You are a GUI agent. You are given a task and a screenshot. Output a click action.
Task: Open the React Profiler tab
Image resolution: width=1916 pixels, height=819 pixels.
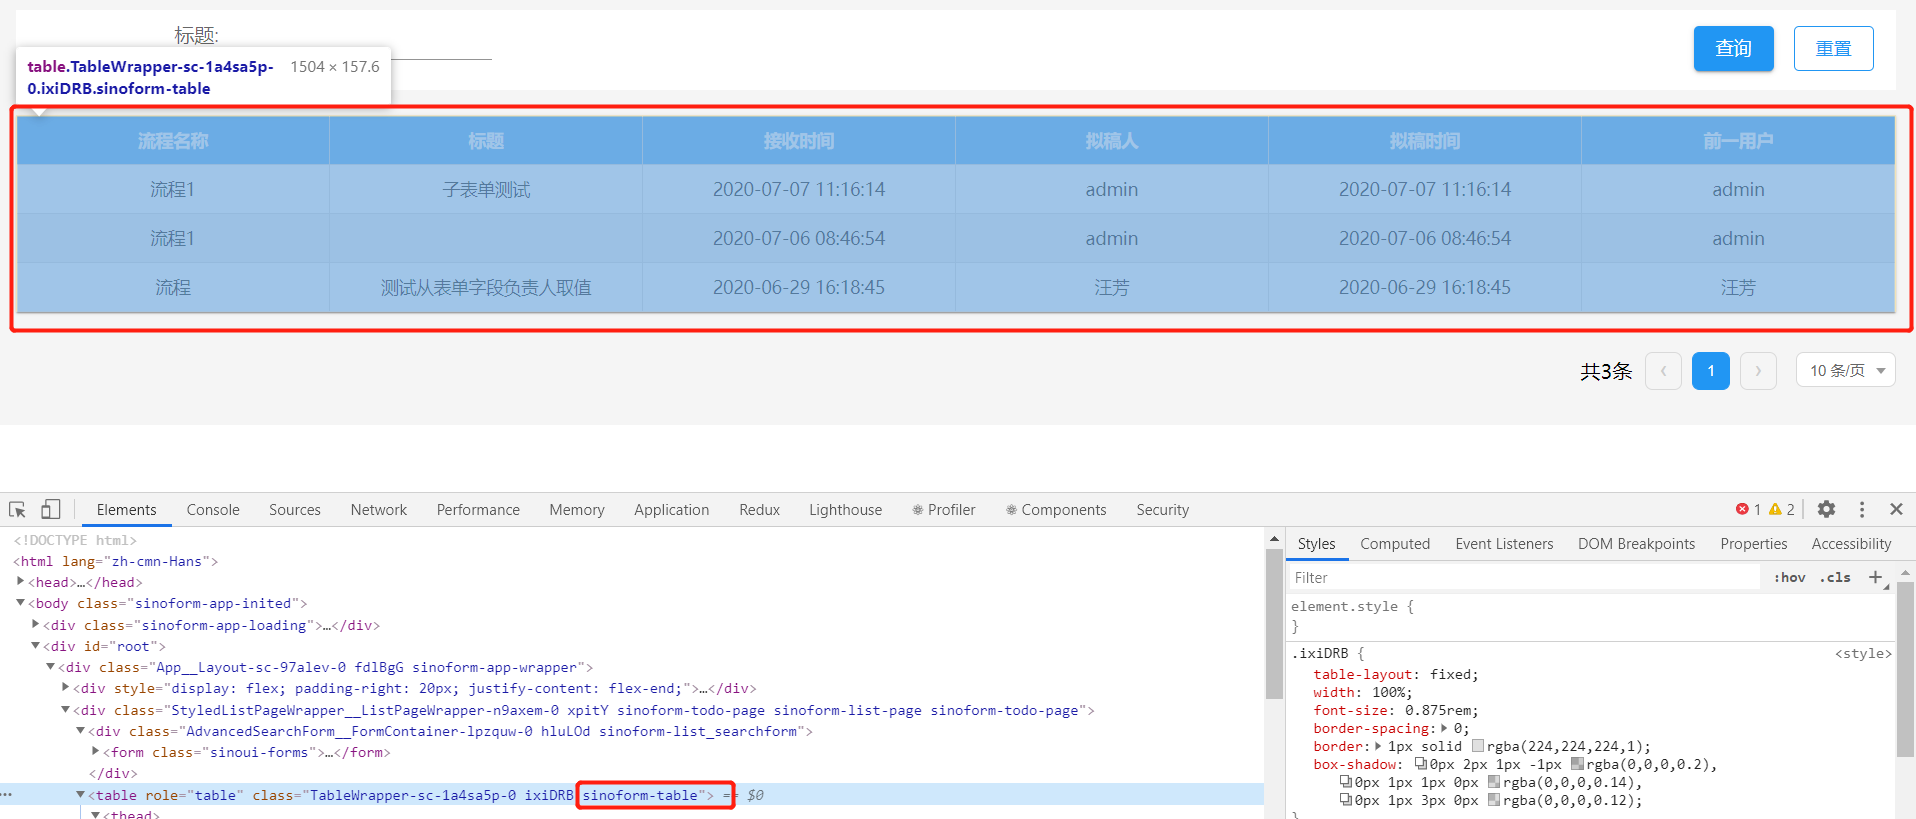click(x=943, y=510)
